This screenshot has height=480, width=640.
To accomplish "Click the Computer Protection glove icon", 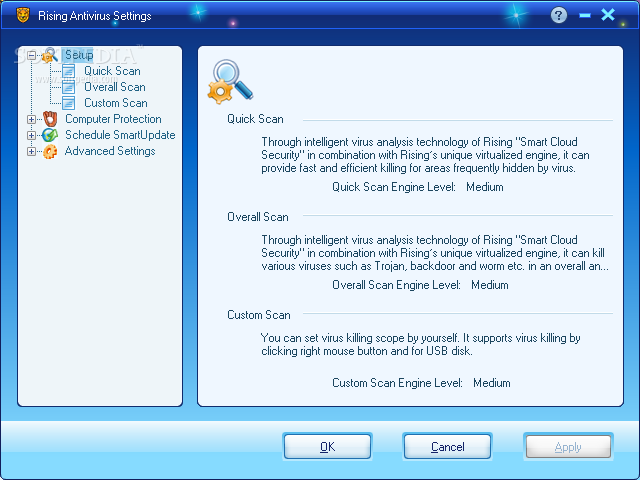I will (x=50, y=119).
